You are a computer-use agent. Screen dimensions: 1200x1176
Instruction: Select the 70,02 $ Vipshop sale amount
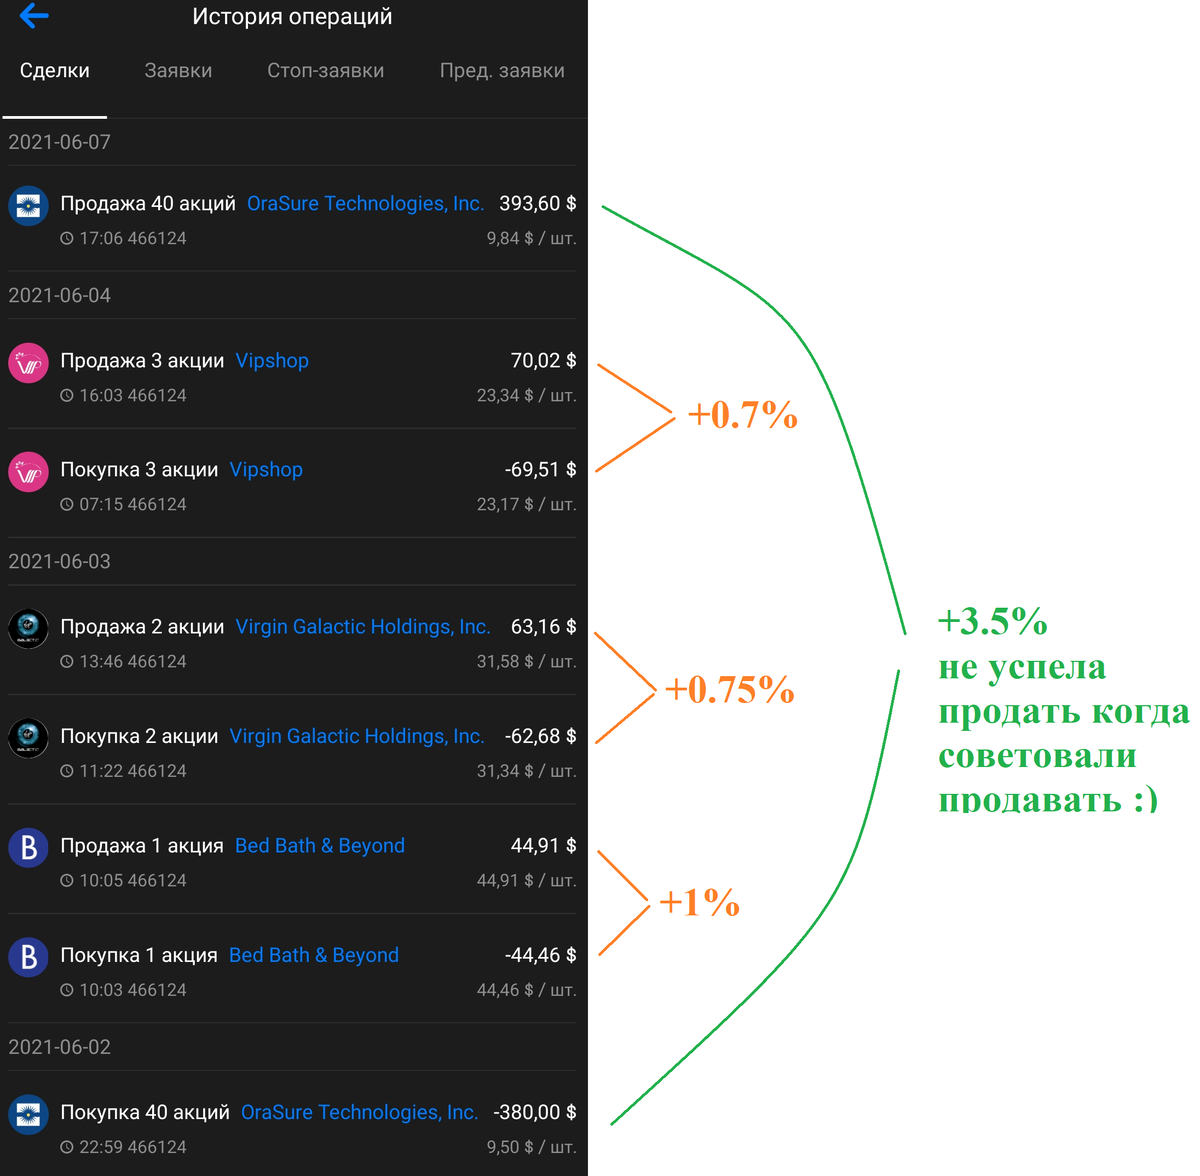(543, 361)
